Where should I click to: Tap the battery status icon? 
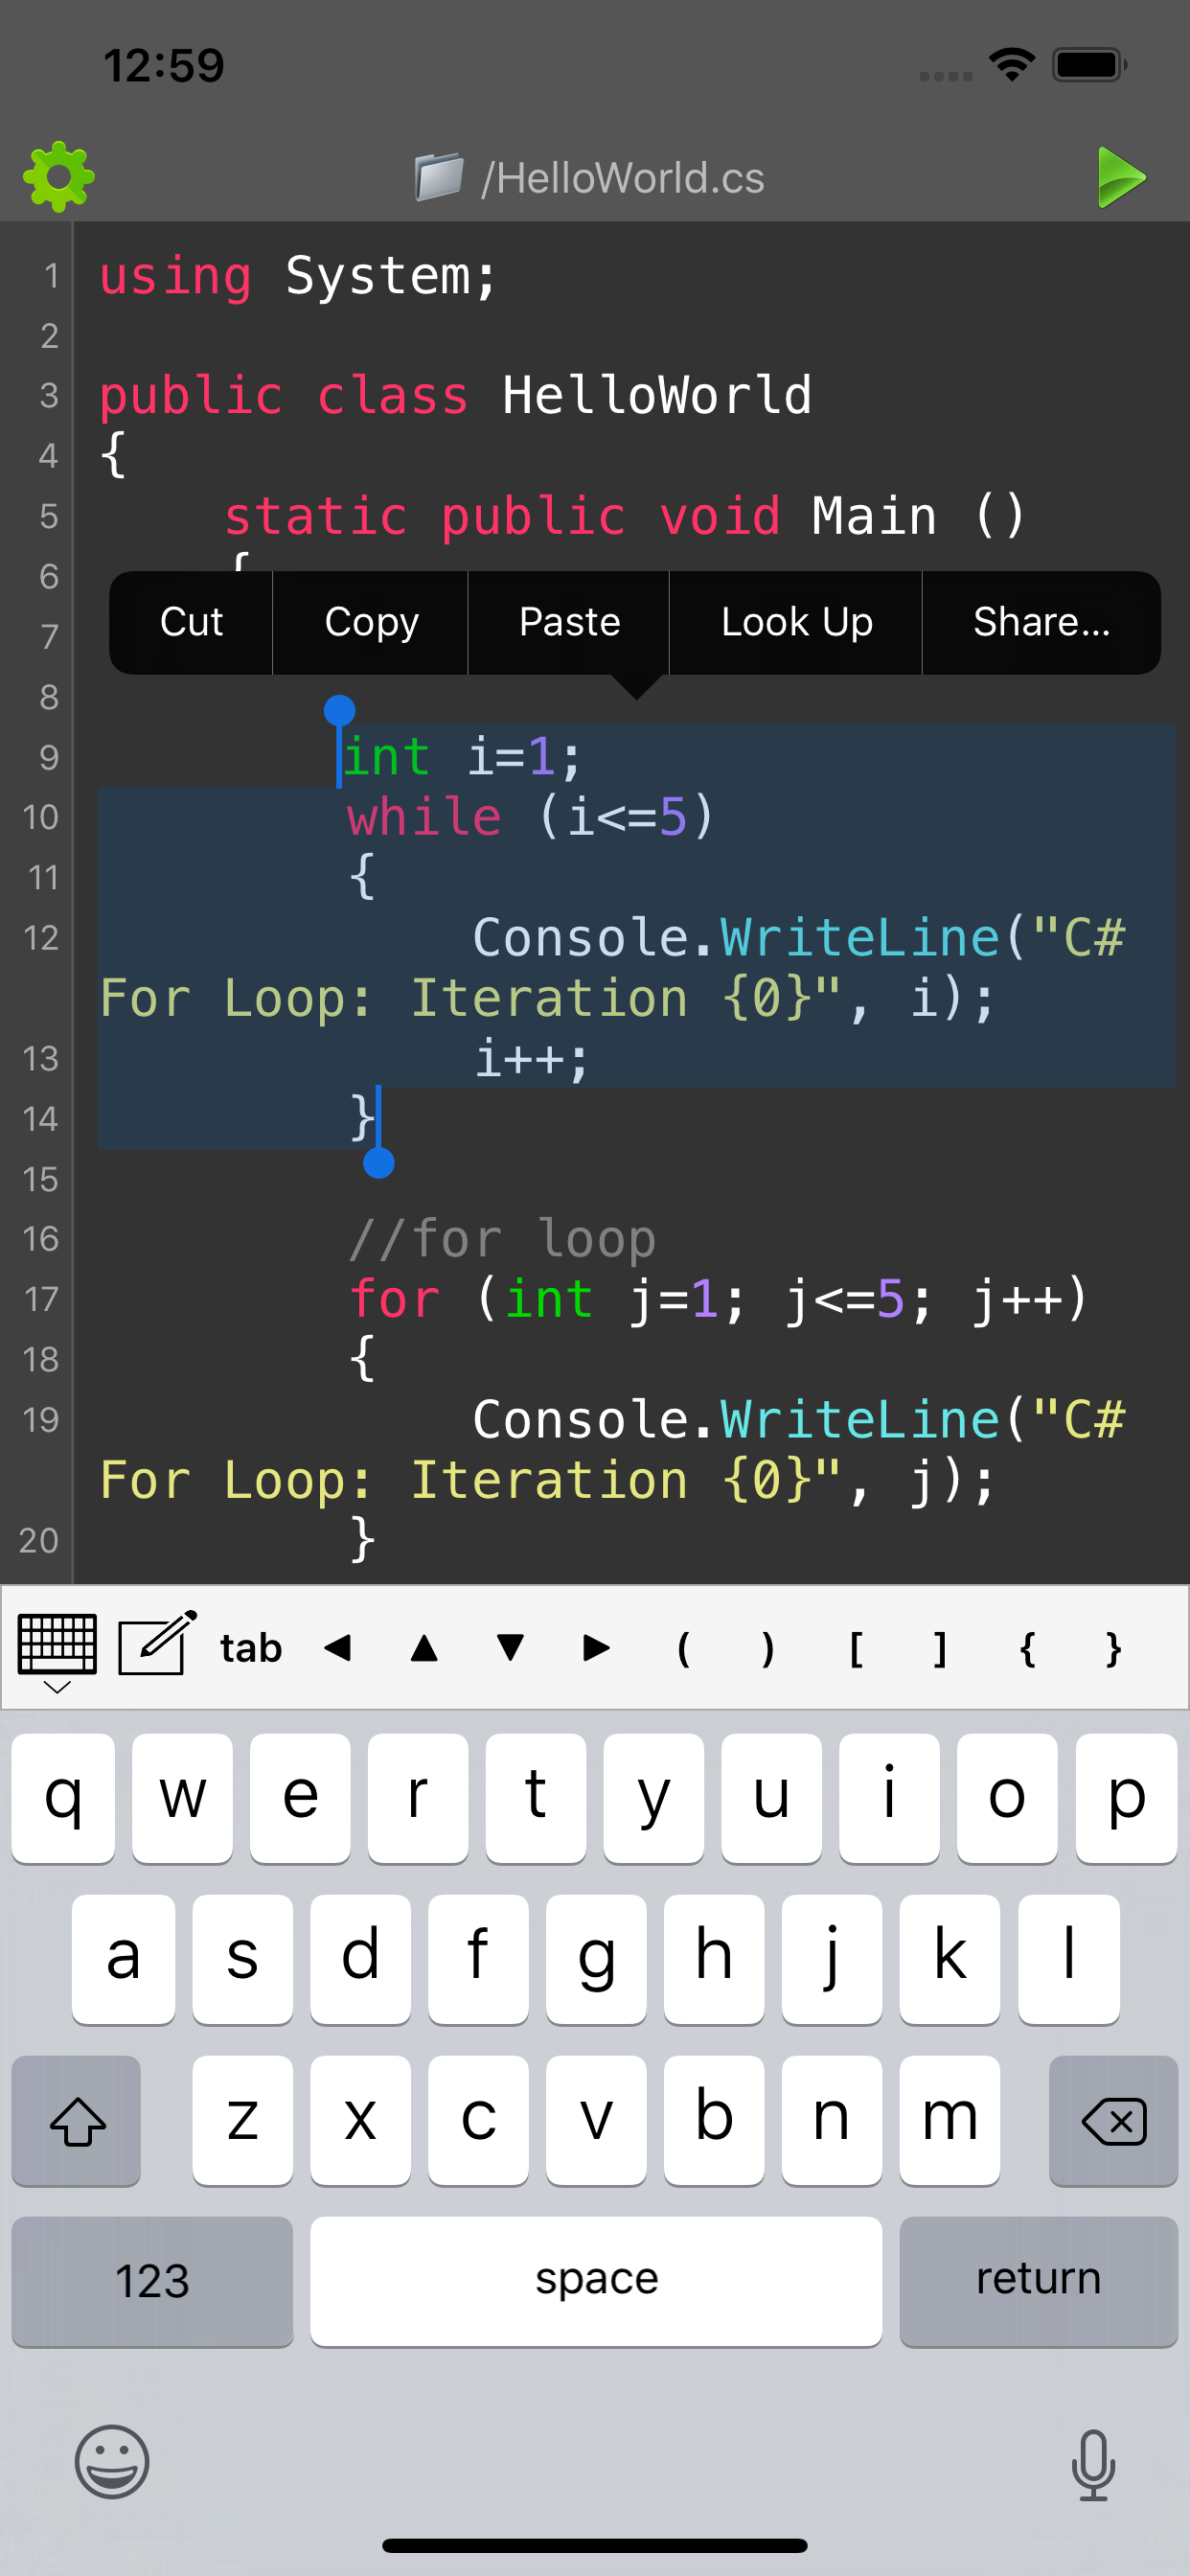pyautogui.click(x=1089, y=65)
